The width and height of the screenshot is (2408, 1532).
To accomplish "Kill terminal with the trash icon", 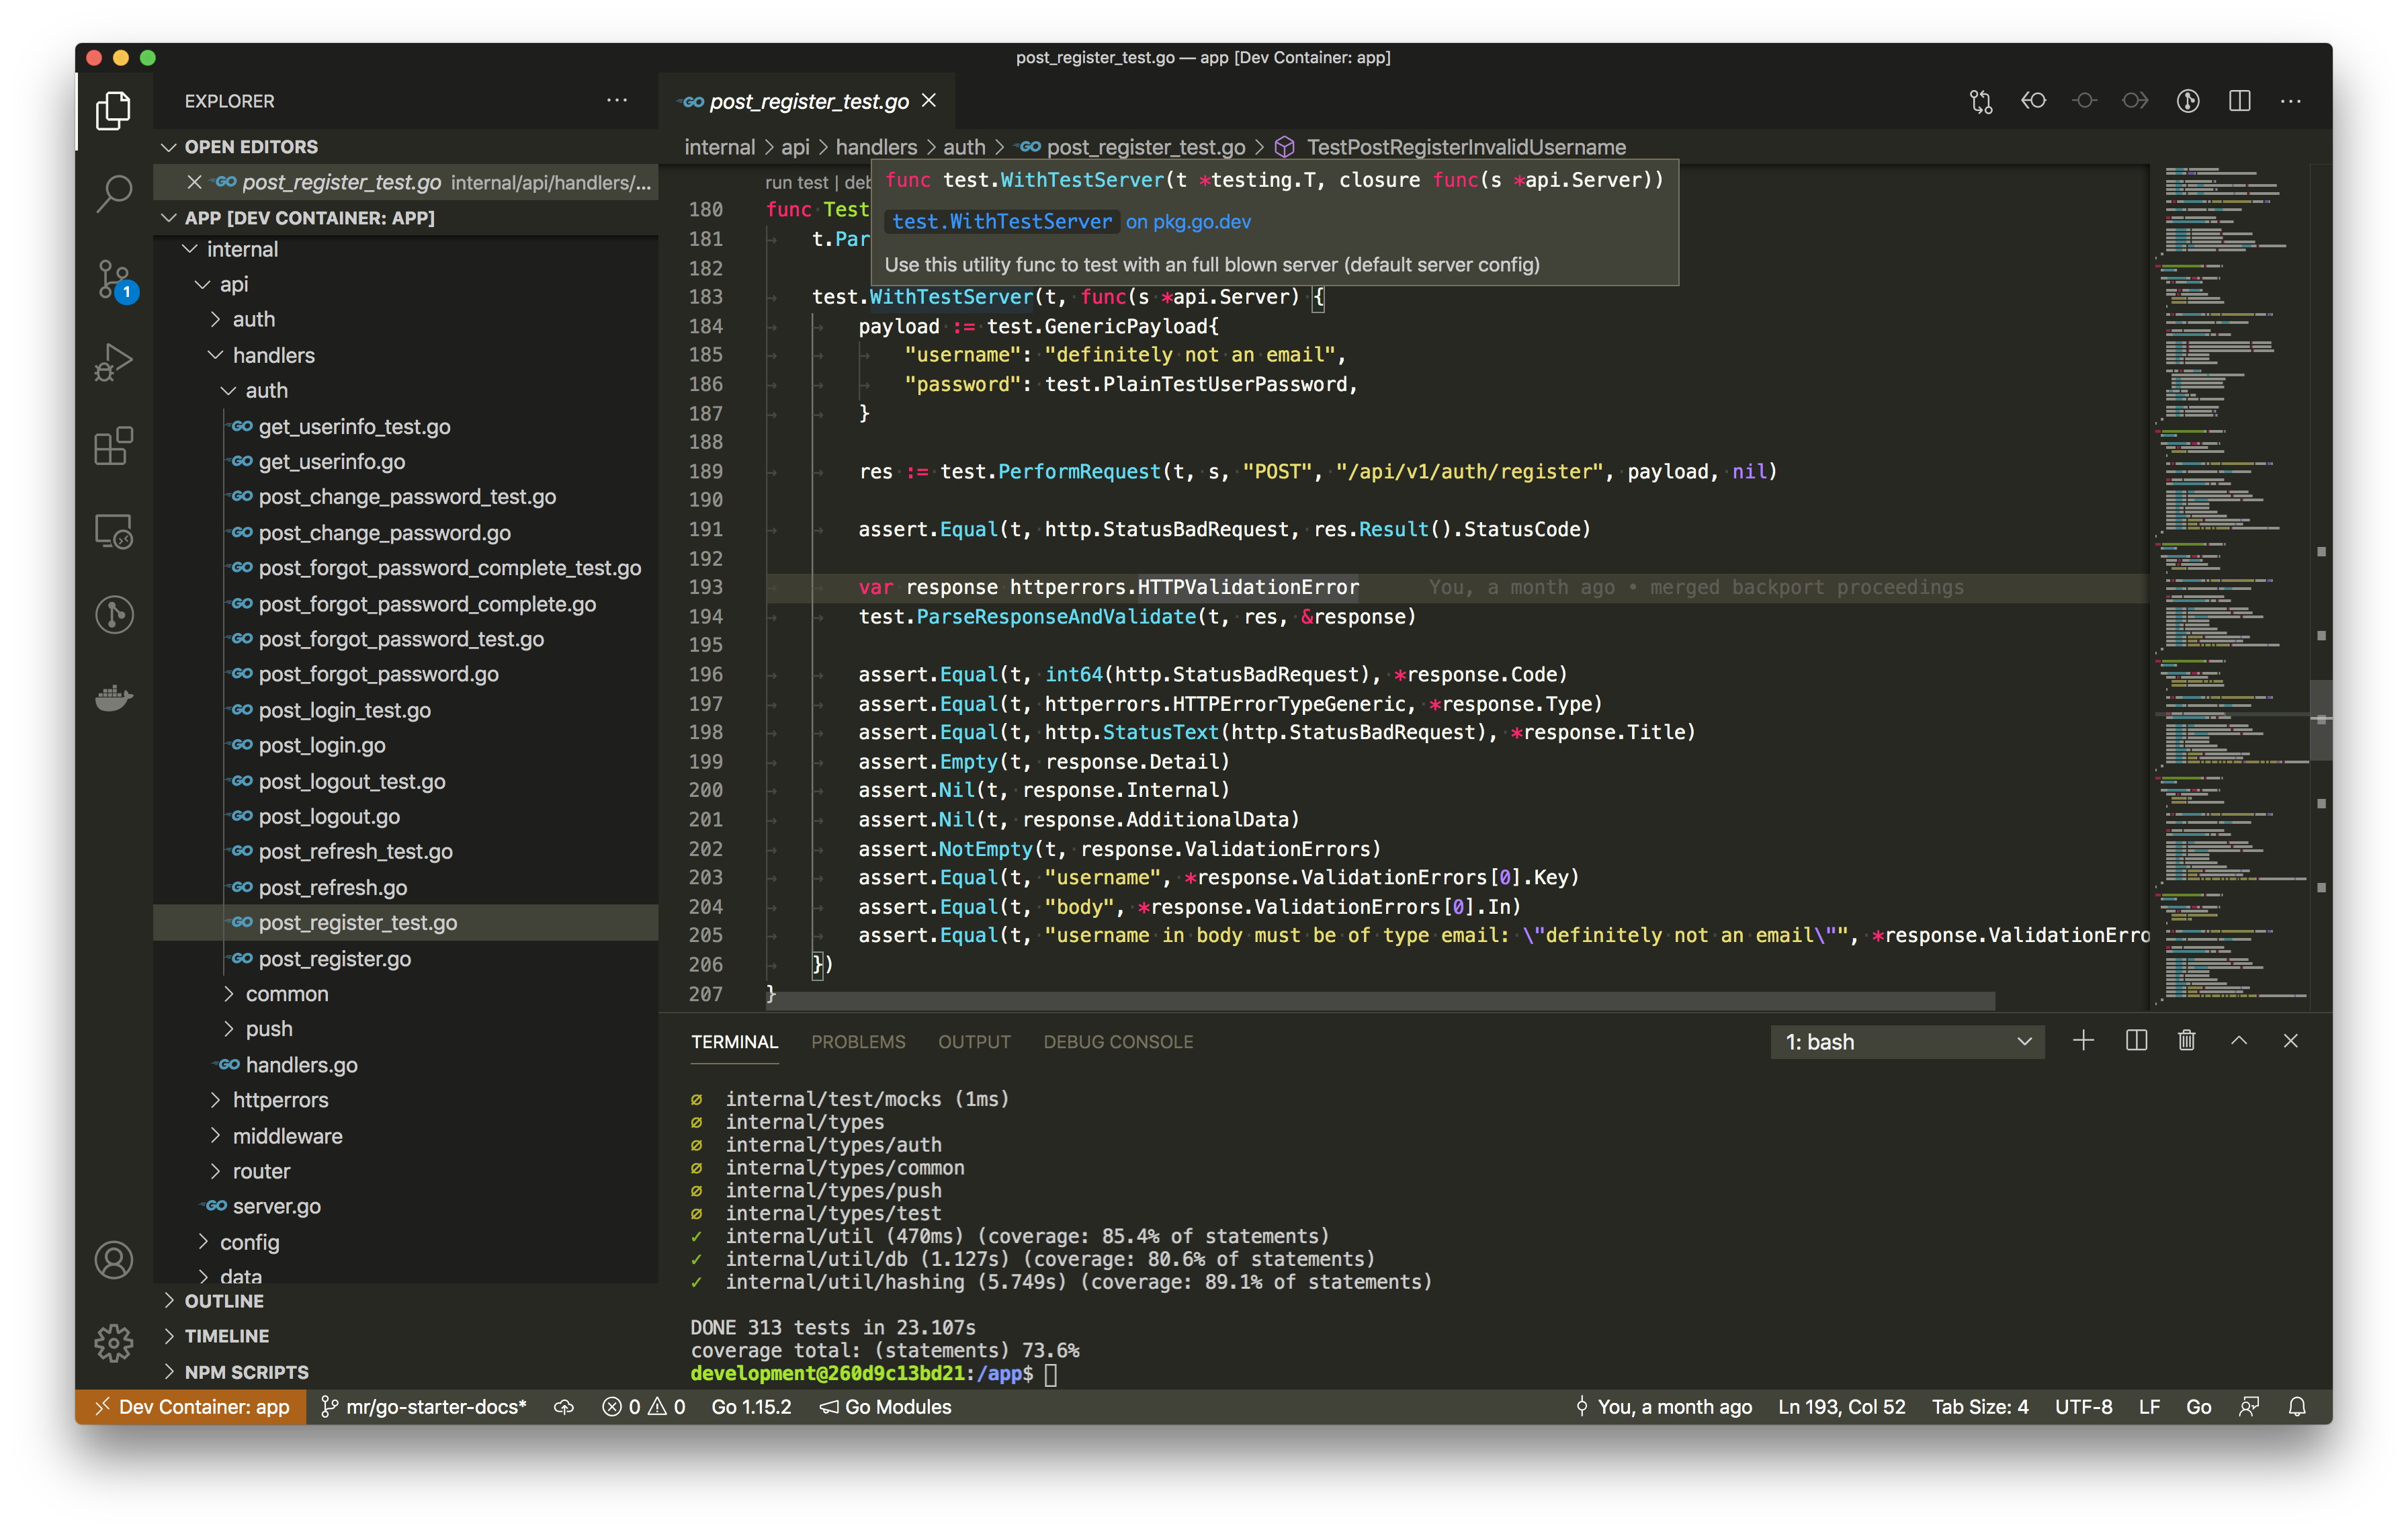I will tap(2186, 1041).
